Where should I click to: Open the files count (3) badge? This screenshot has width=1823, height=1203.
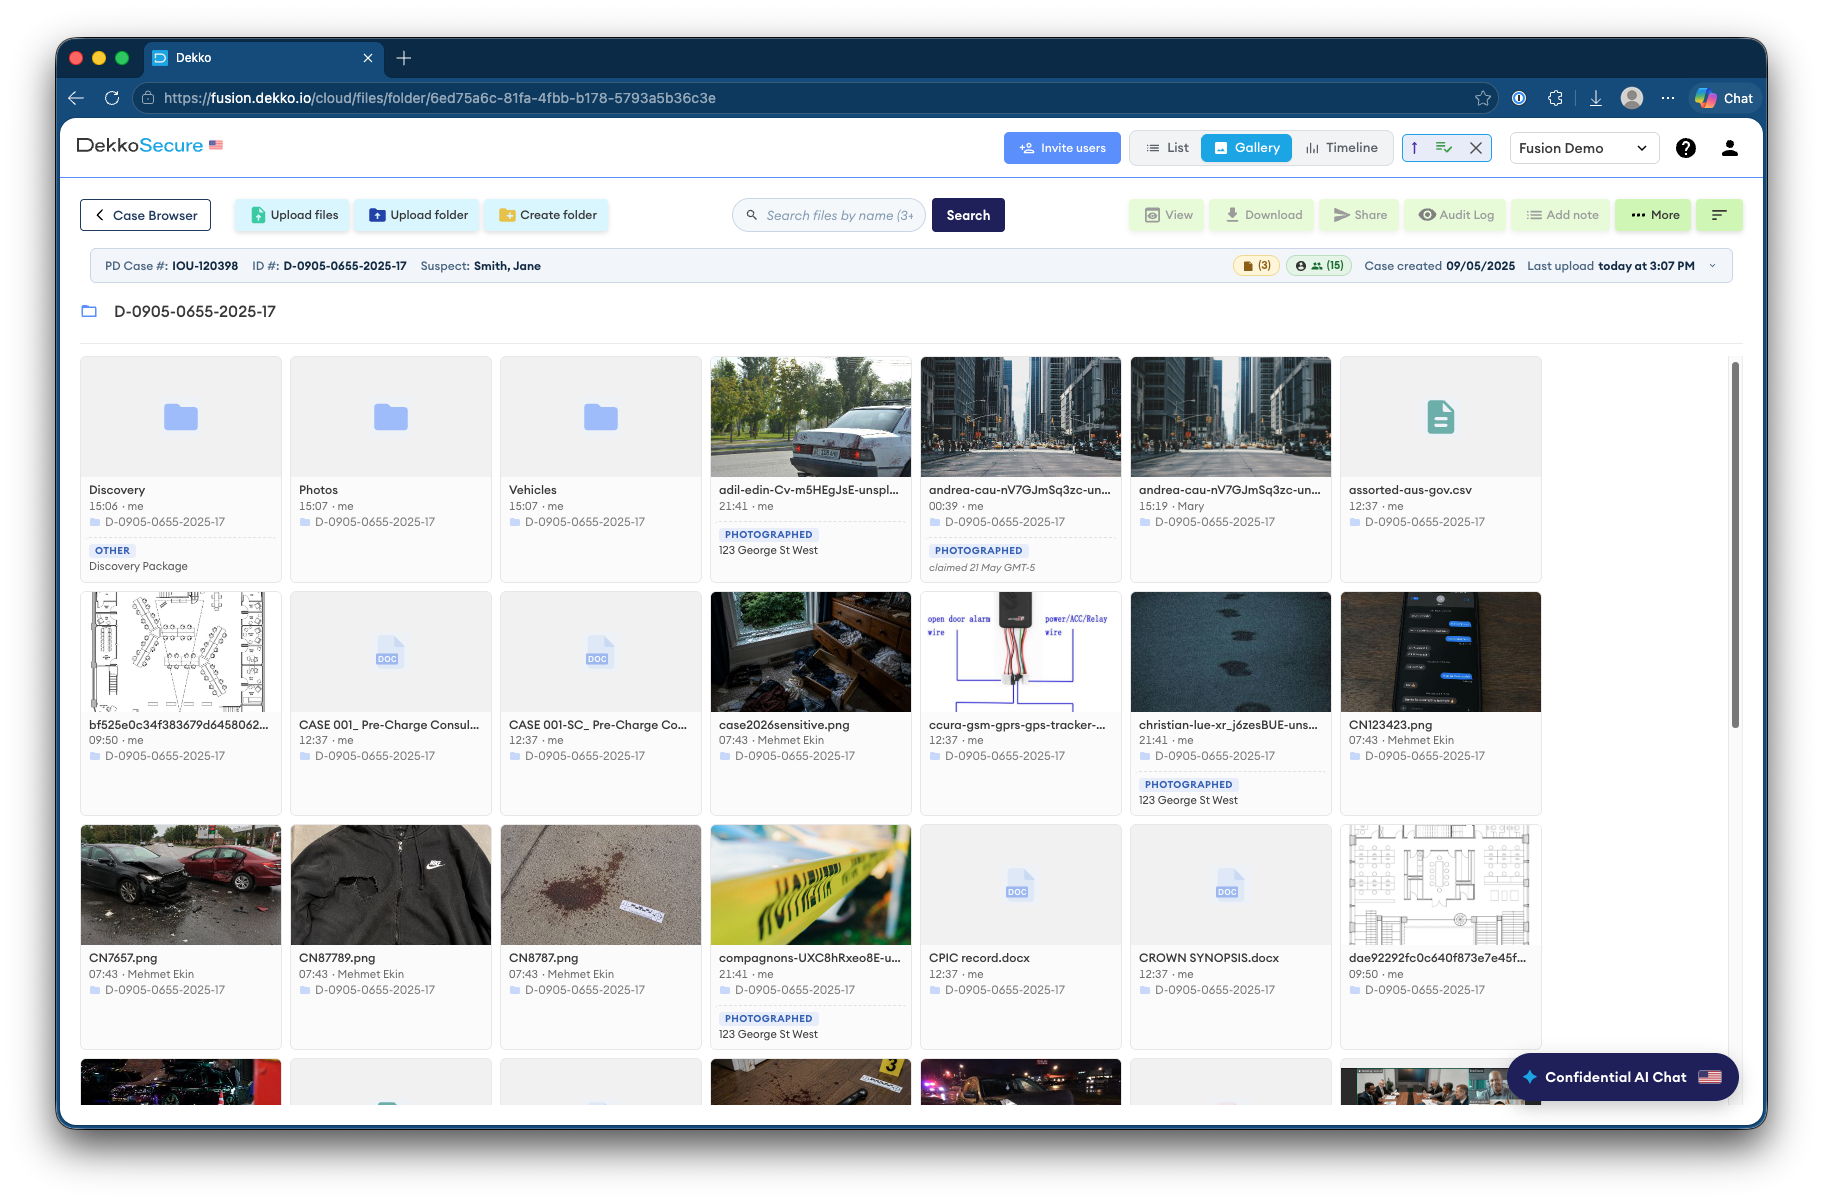click(1257, 266)
